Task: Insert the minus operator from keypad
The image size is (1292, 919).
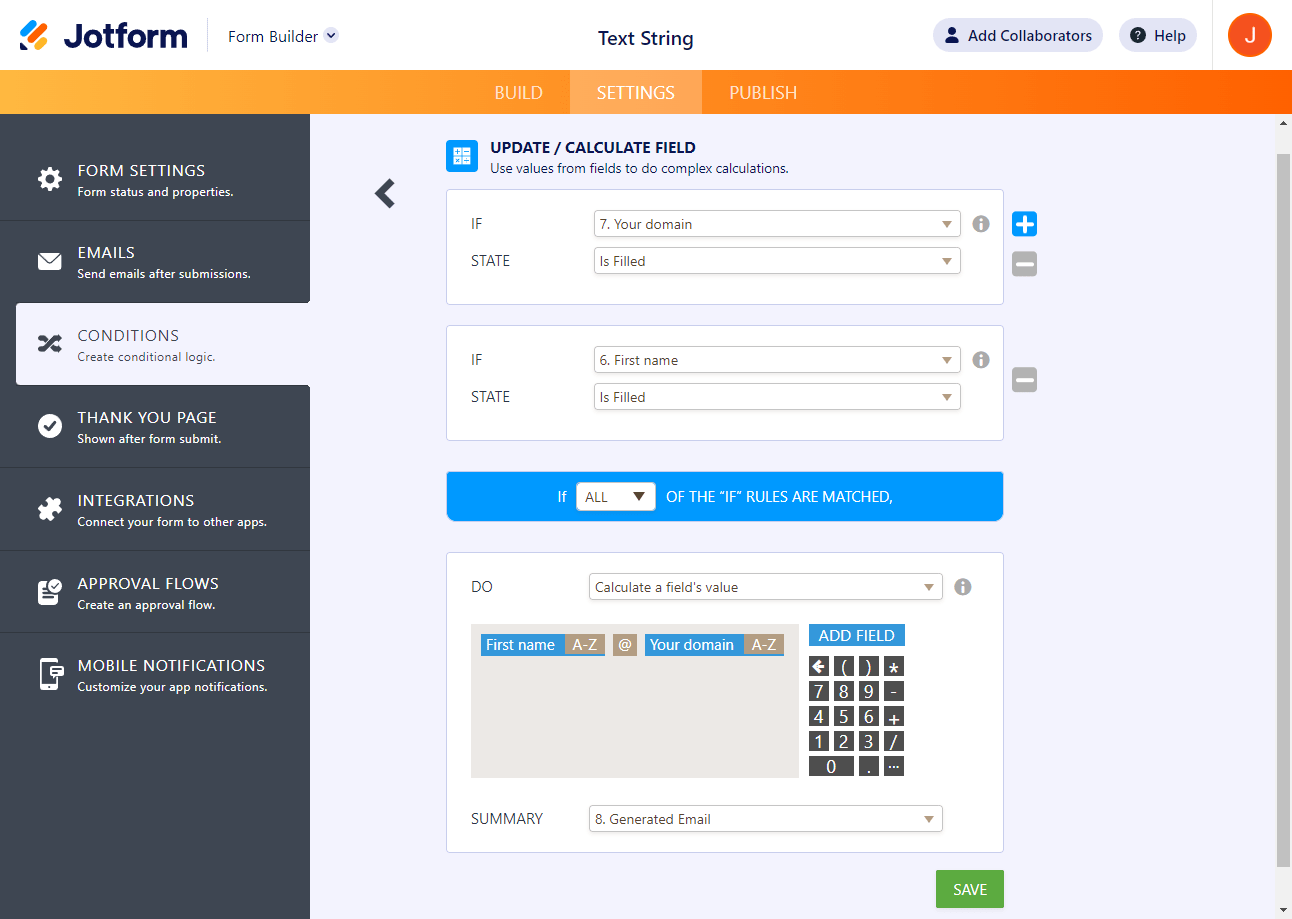Action: tap(894, 692)
